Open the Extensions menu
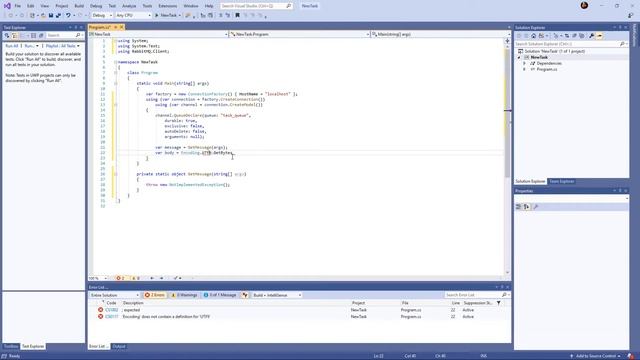This screenshot has width=640, height=360. pos(168,6)
